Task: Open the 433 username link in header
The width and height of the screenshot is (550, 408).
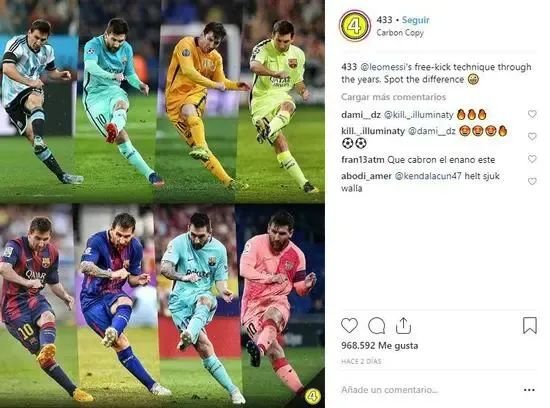Action: pyautogui.click(x=384, y=20)
